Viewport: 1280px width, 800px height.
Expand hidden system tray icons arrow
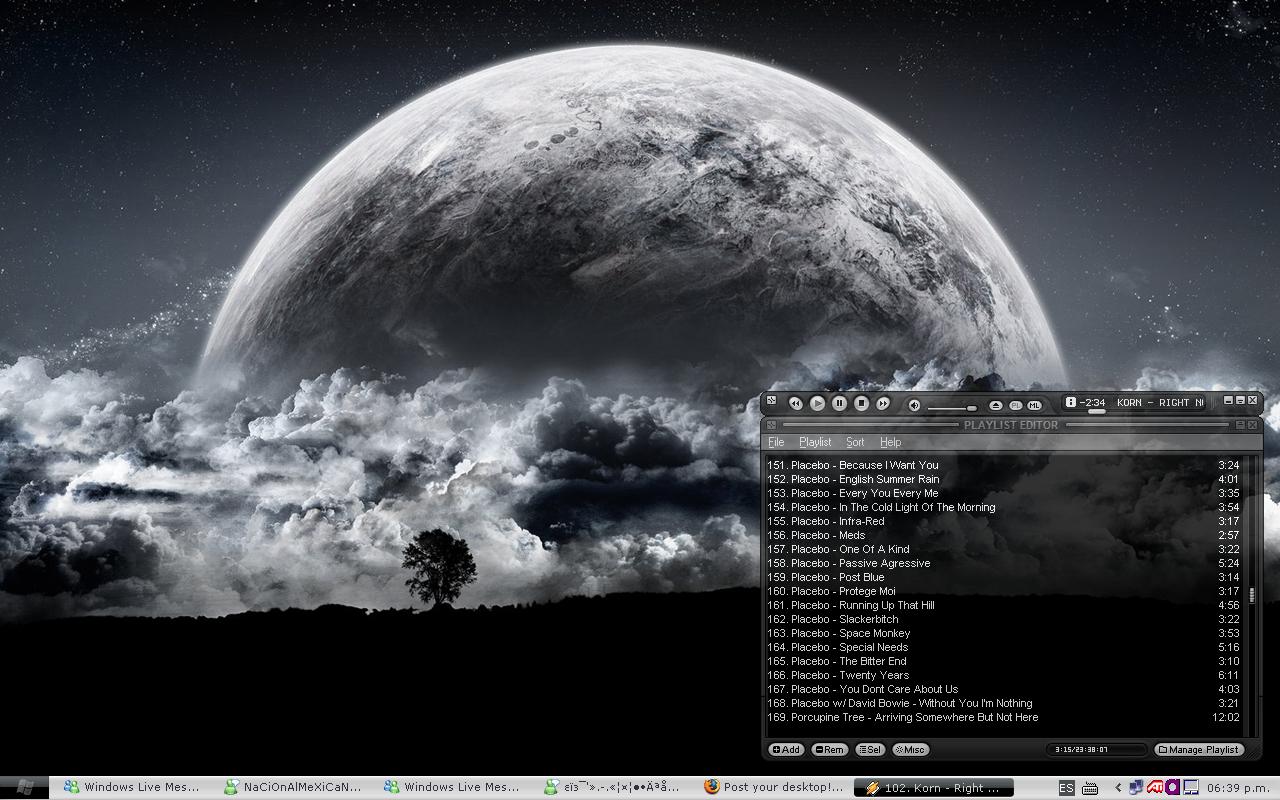(x=1118, y=788)
